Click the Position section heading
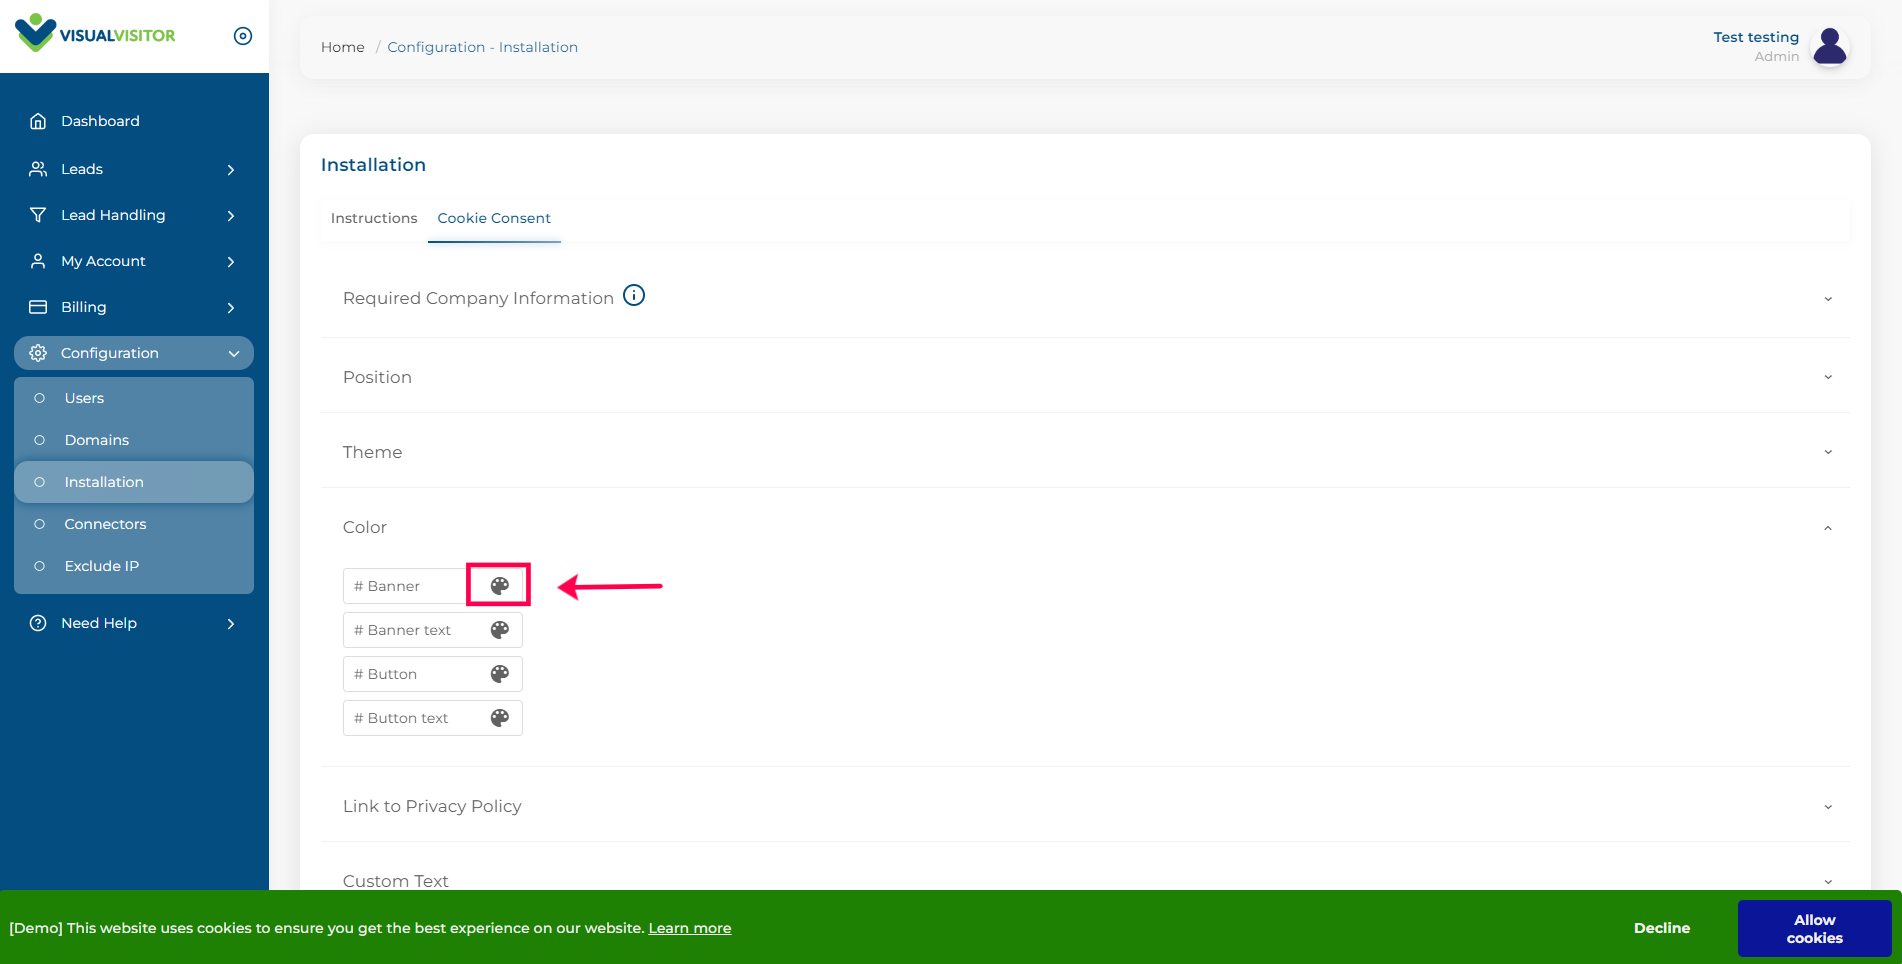This screenshot has height=964, width=1902. click(x=377, y=377)
